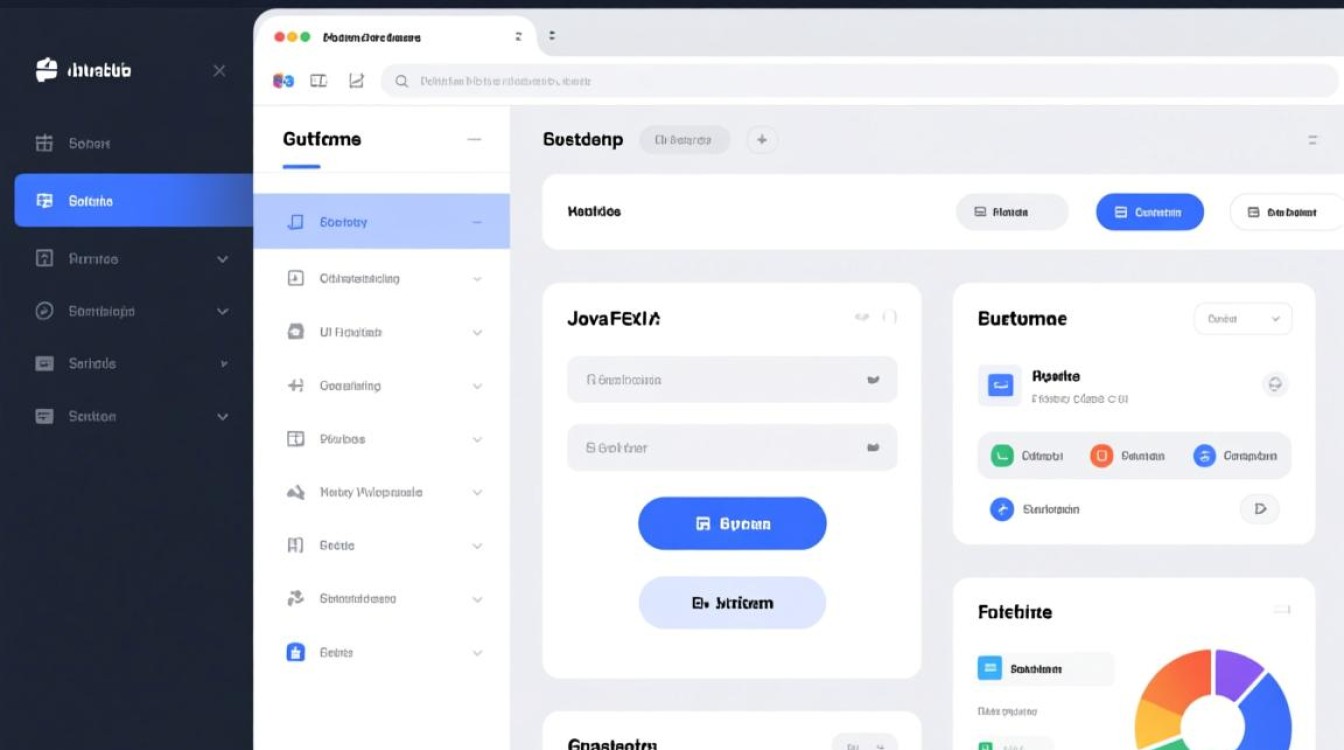
Task: Toggle the blue highlighted pill in Houkioe row
Action: click(1149, 212)
